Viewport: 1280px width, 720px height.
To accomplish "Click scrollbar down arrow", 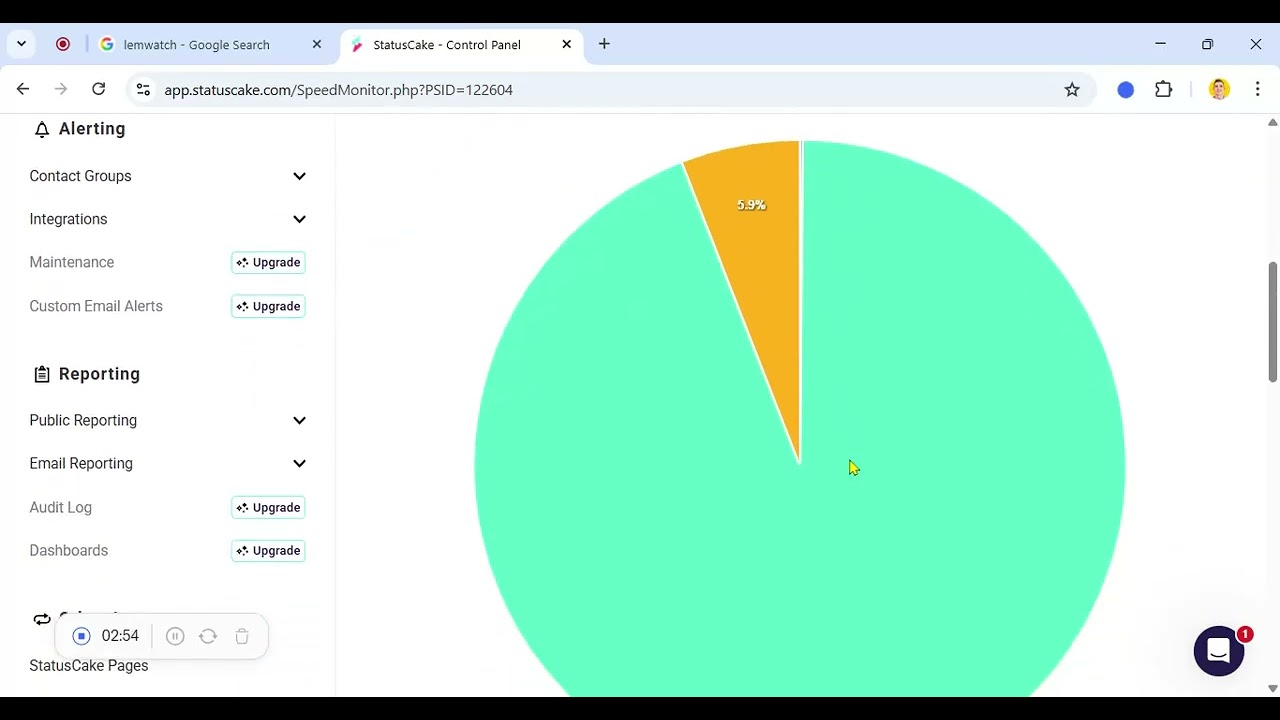I will [1272, 688].
